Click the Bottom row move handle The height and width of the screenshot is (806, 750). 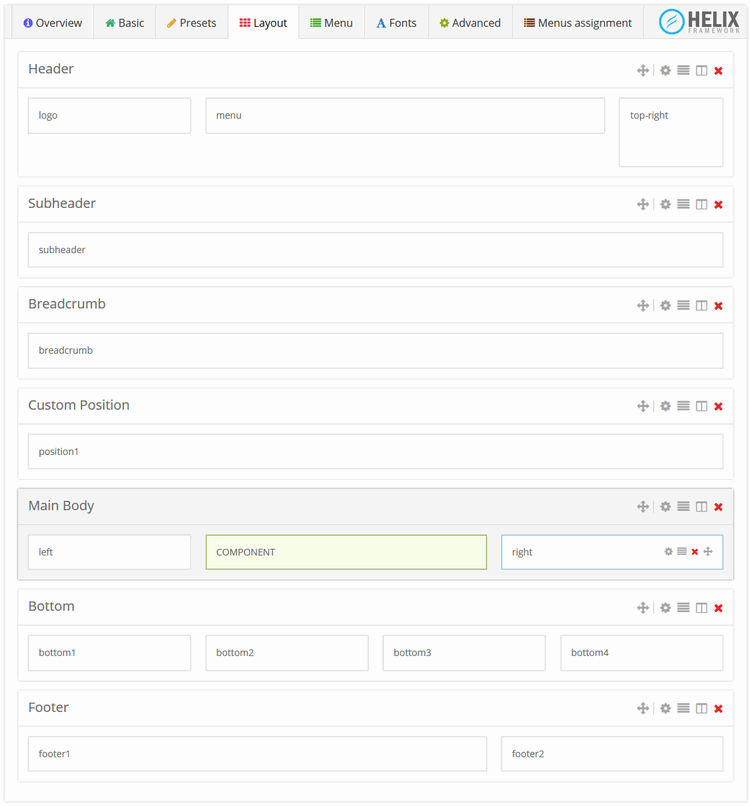643,608
